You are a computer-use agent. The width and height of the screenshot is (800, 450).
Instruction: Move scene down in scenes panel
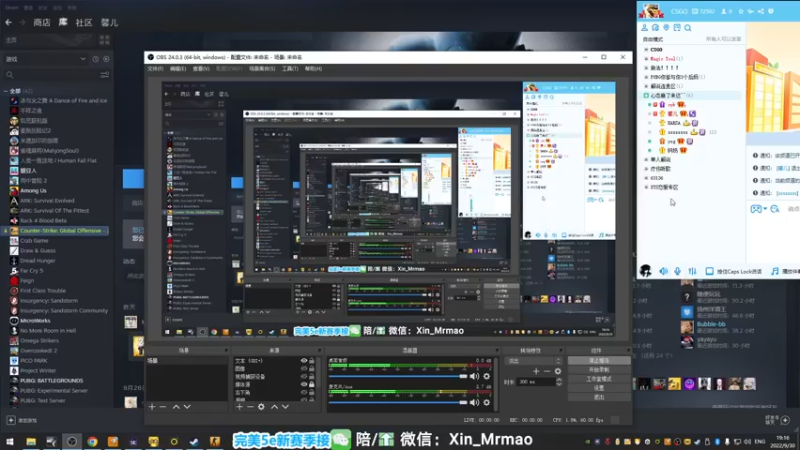point(187,407)
